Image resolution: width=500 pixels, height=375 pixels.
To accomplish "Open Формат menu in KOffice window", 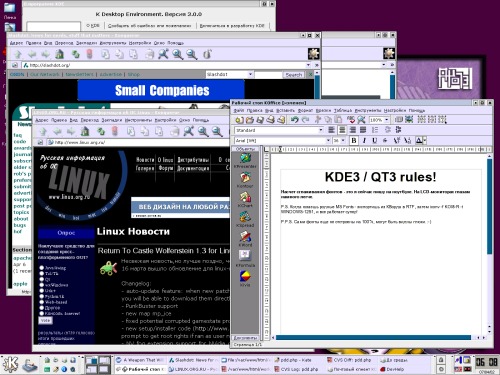I will coord(305,110).
